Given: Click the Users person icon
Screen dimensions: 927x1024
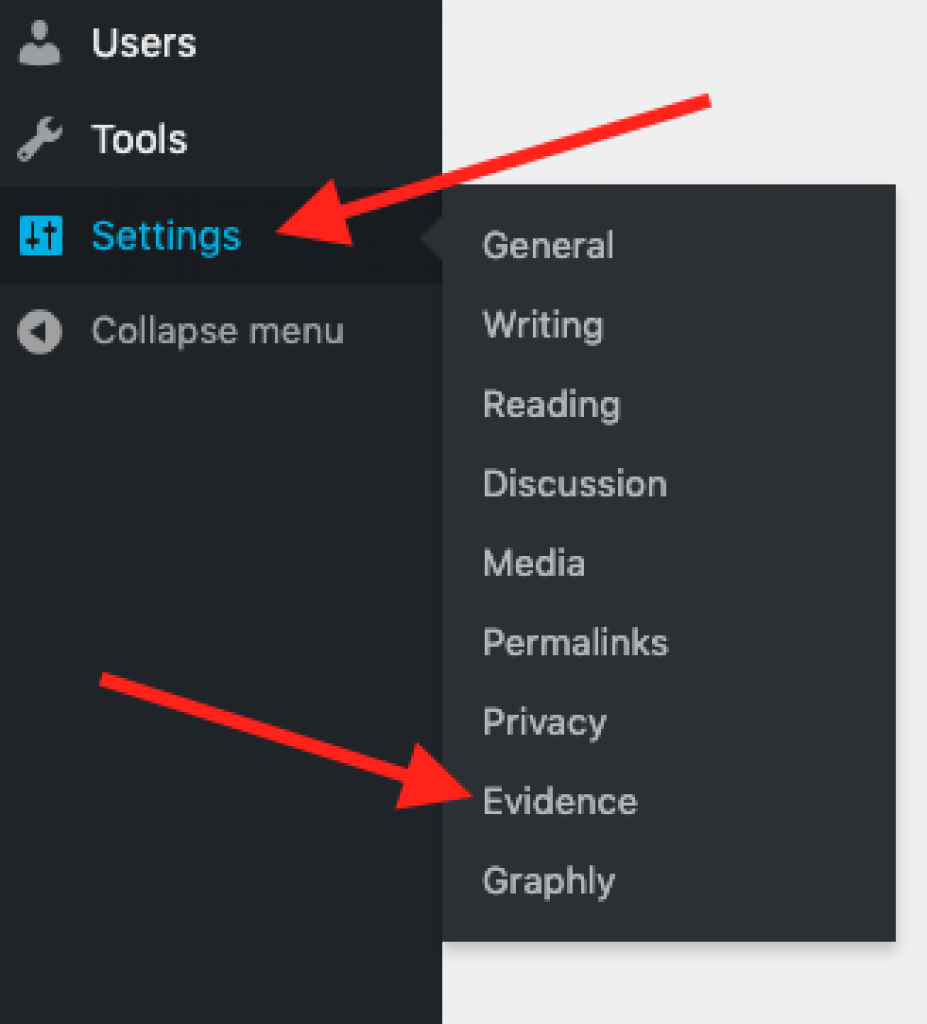Looking at the screenshot, I should [39, 43].
